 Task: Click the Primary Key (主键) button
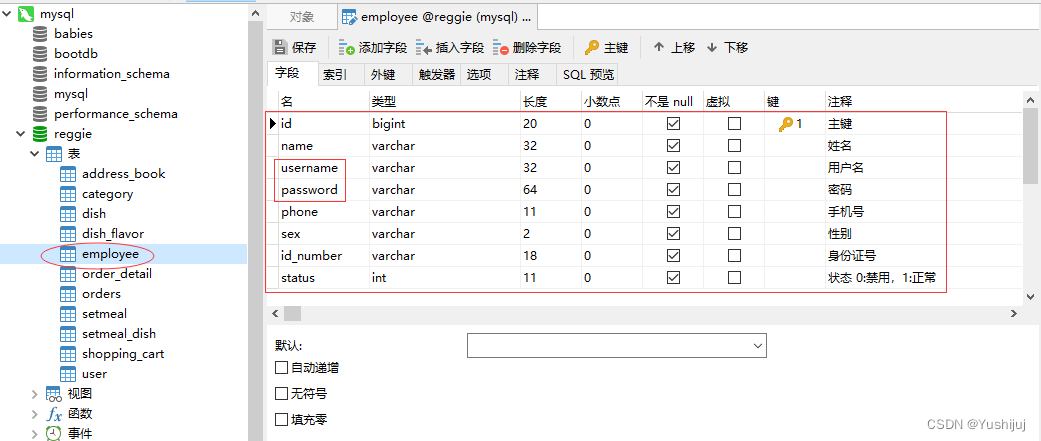pyautogui.click(x=606, y=48)
